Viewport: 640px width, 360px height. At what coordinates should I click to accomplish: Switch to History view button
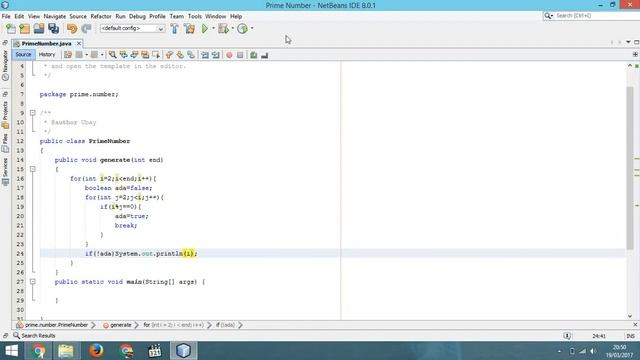tap(47, 55)
